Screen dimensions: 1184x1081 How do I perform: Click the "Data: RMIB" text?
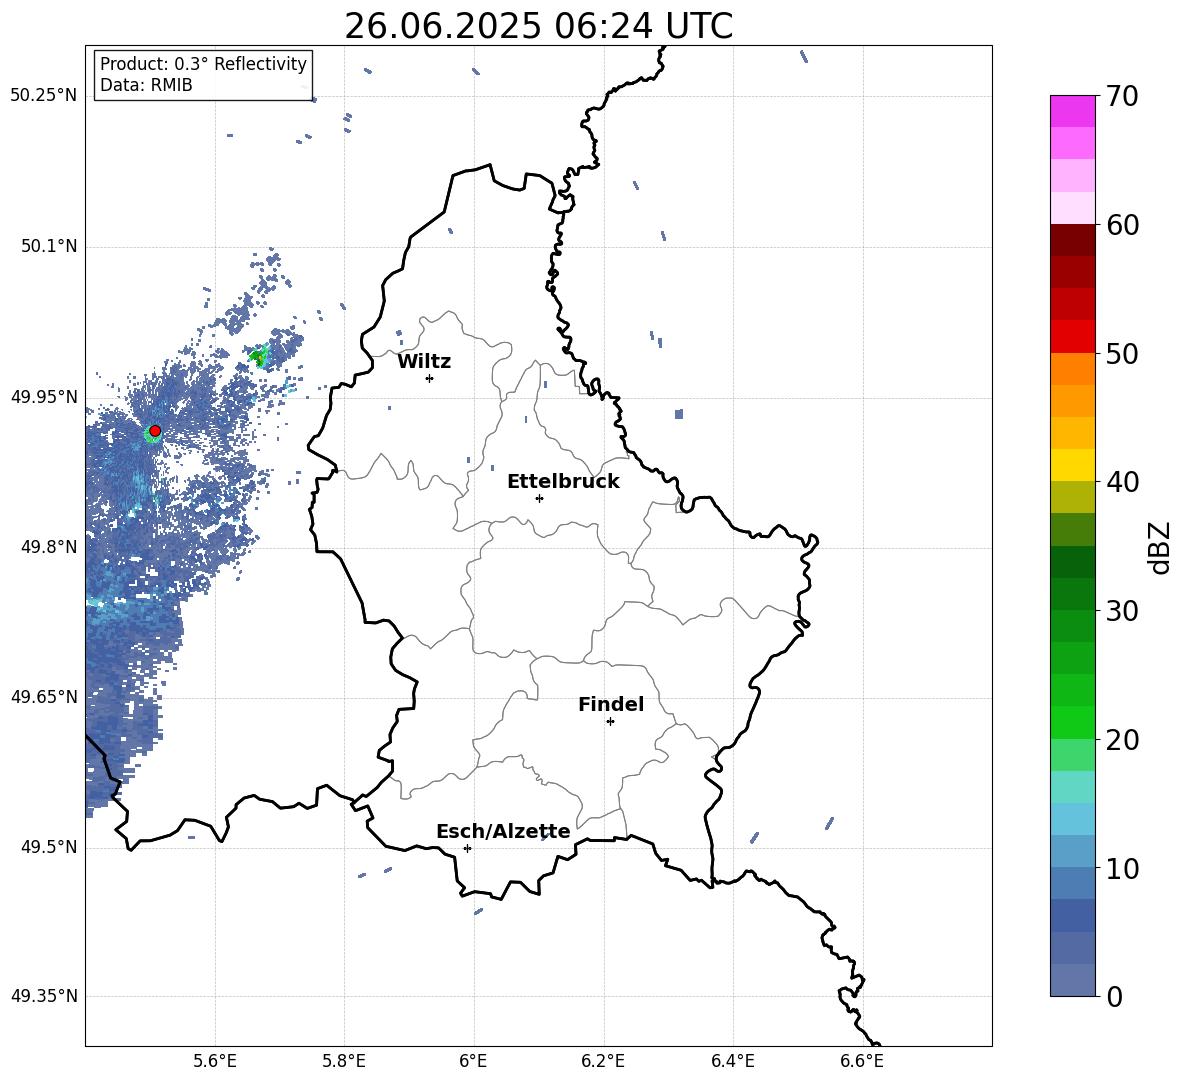146,85
